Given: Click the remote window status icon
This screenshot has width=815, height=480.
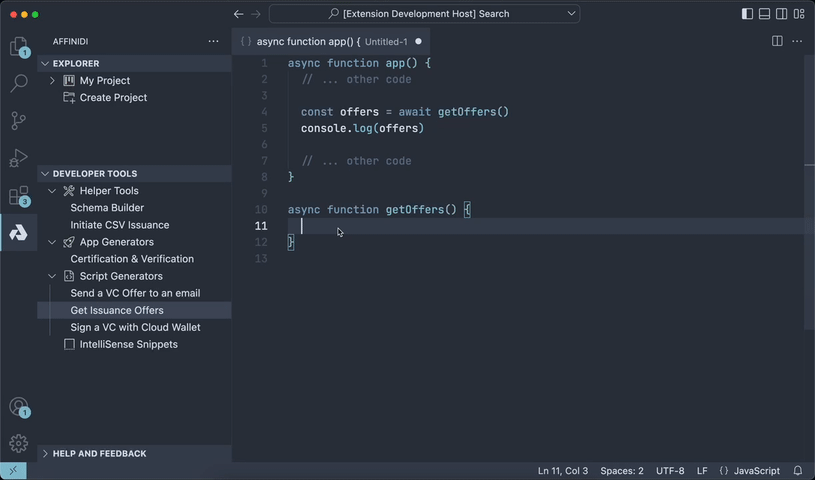Looking at the screenshot, I should click(13, 471).
